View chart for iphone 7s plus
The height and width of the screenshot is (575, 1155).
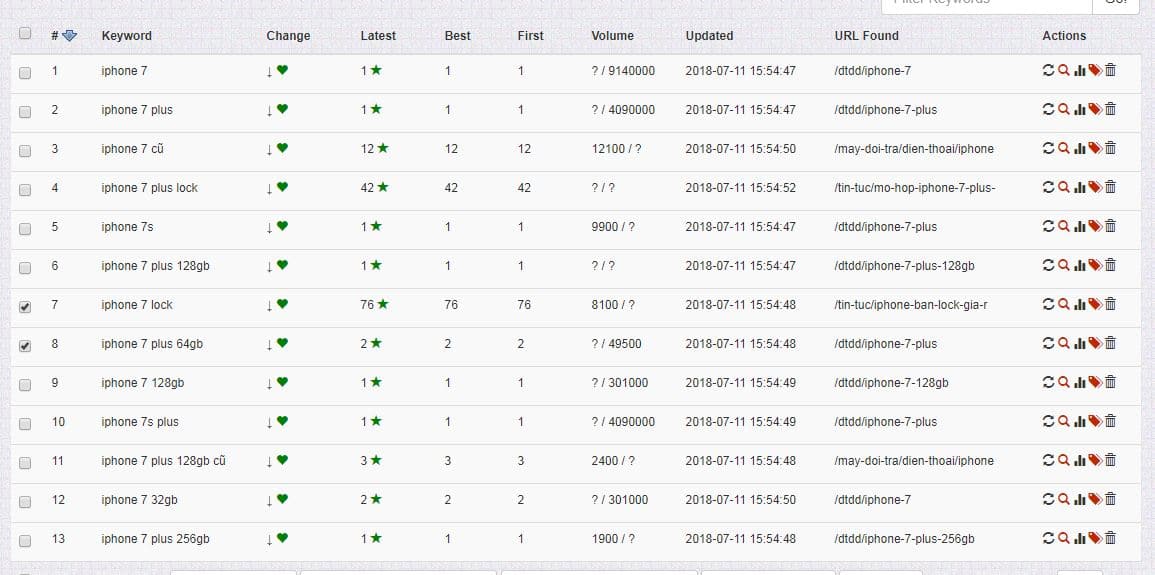(x=1080, y=421)
